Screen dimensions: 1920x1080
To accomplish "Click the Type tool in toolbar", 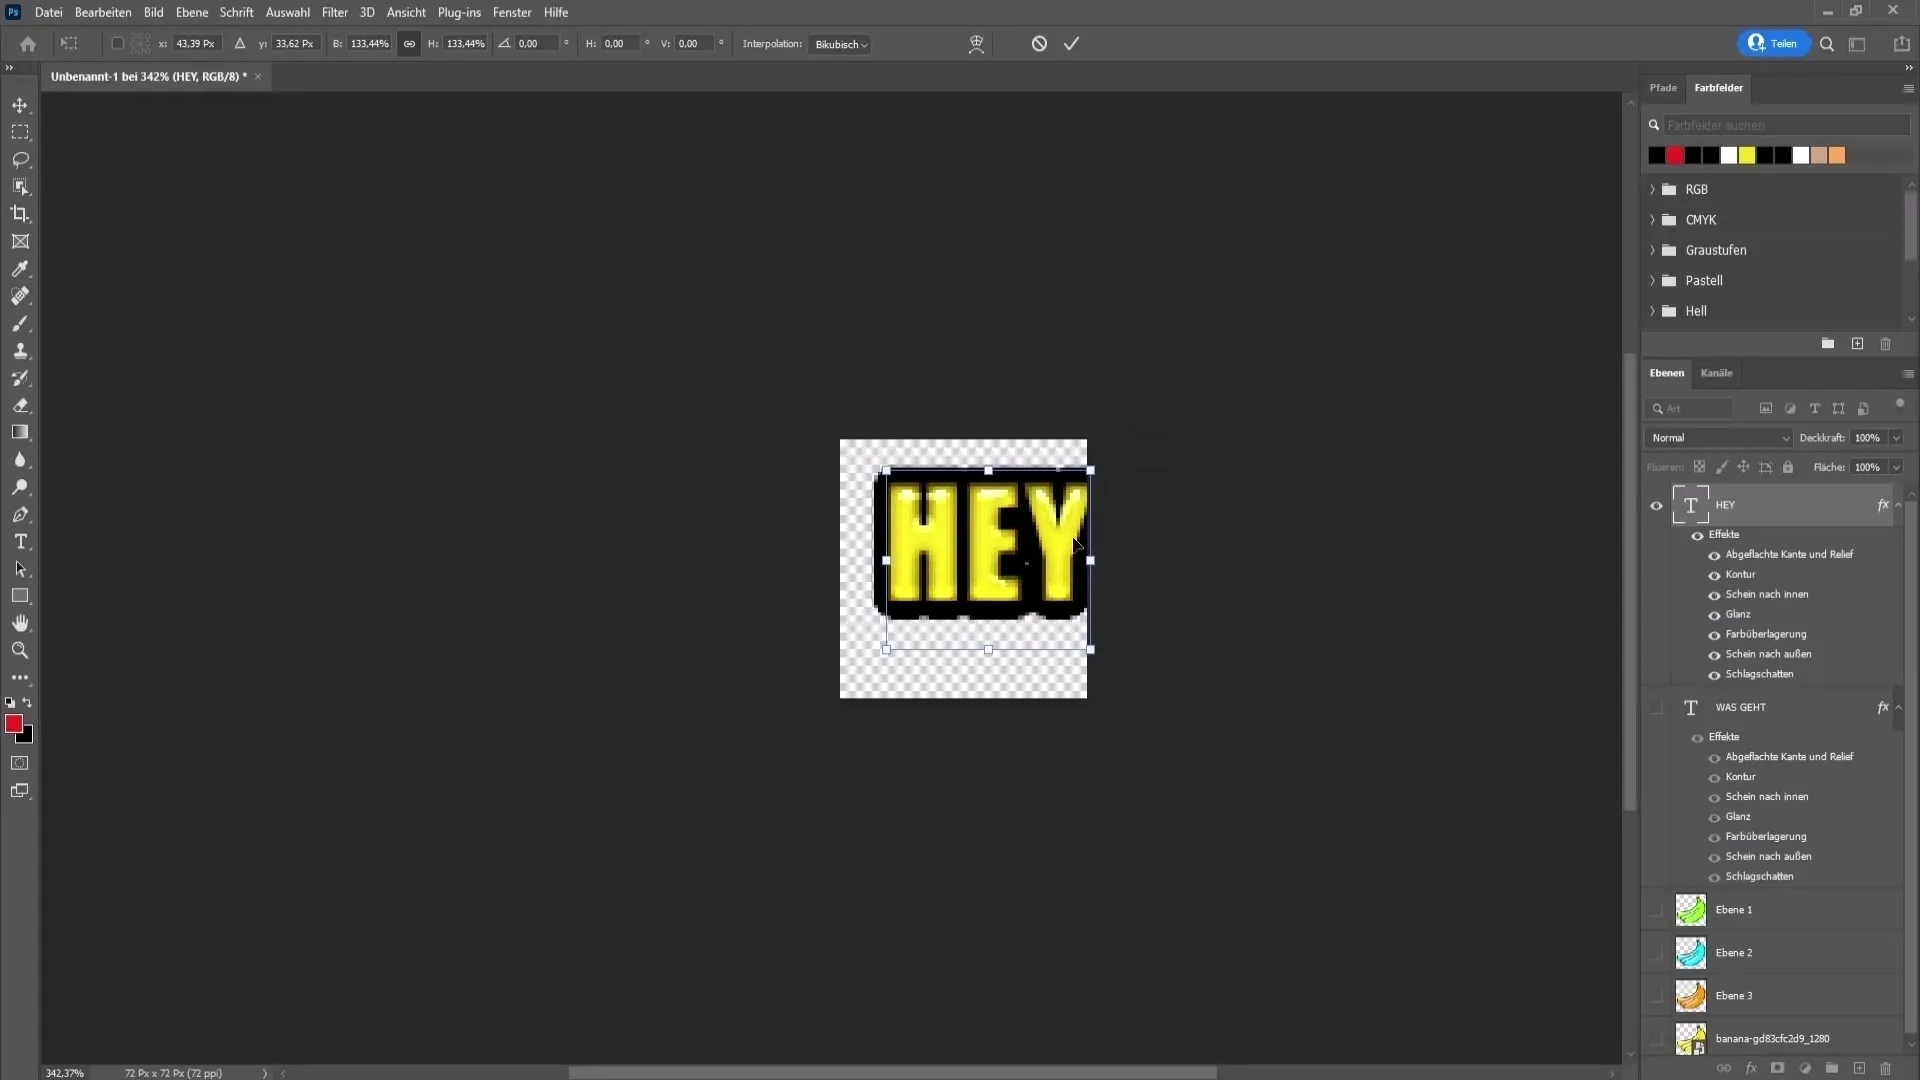I will [x=20, y=542].
